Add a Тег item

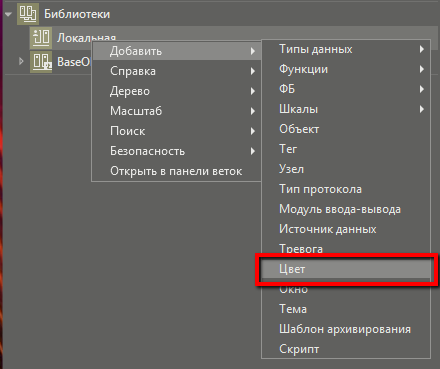point(346,149)
